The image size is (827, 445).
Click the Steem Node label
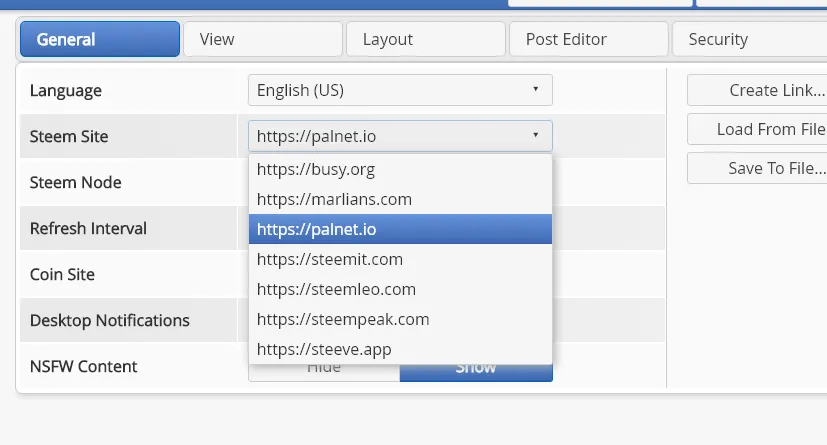(x=75, y=182)
